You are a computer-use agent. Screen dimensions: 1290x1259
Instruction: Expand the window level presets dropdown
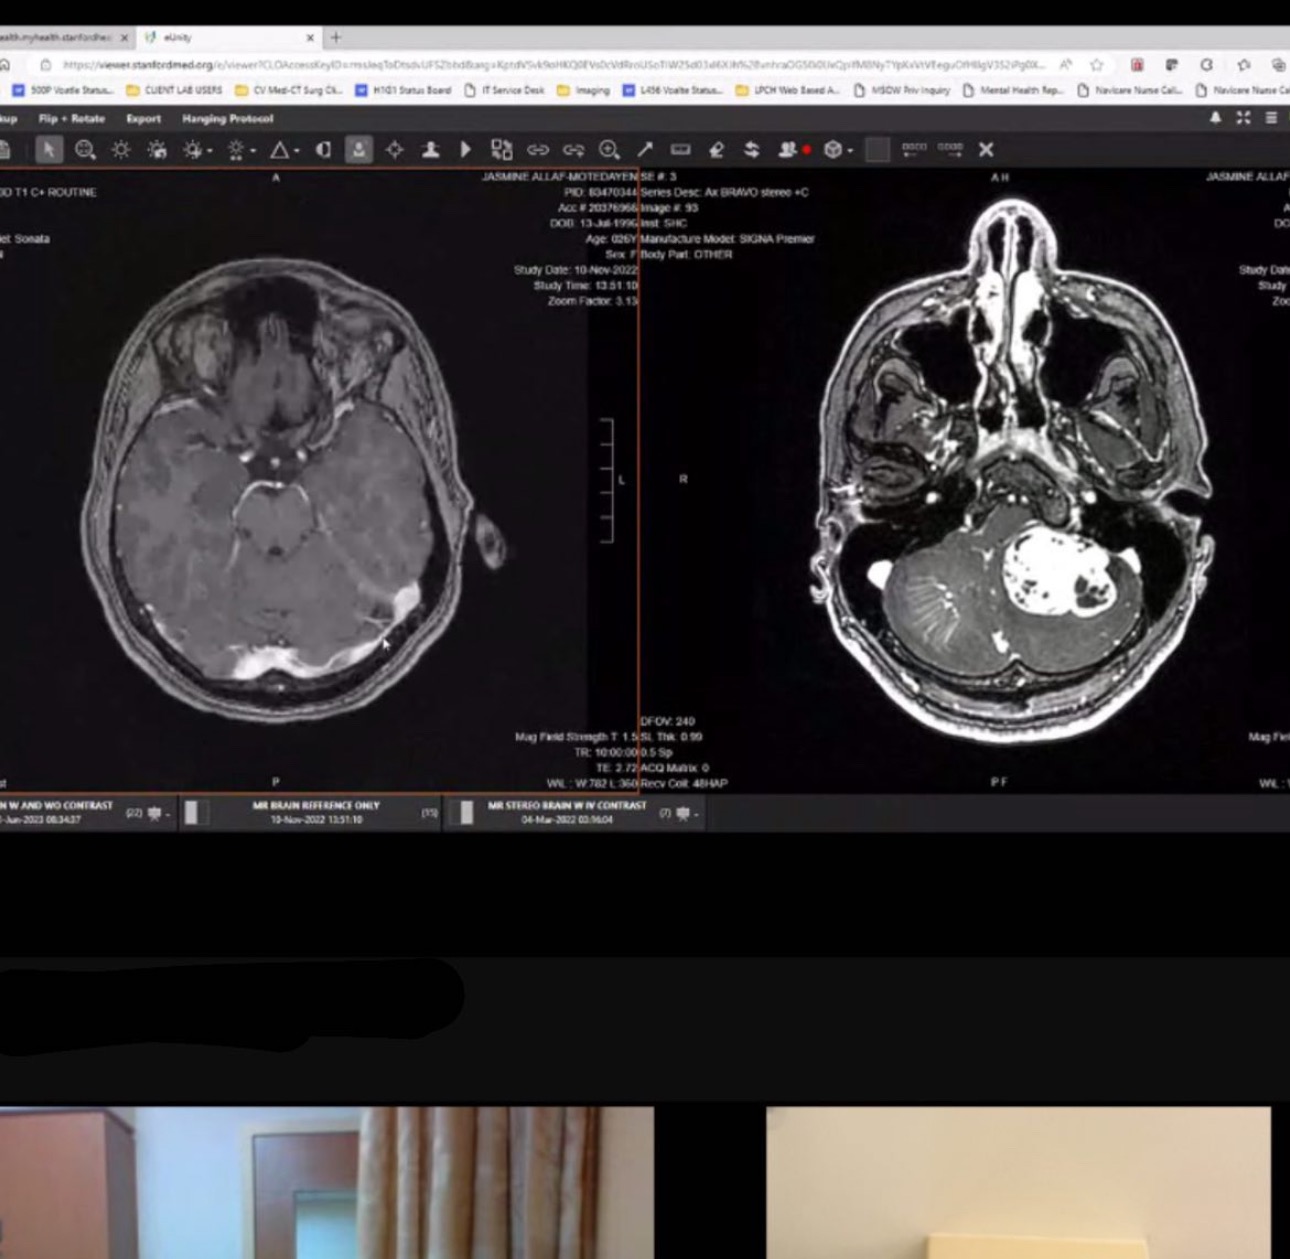[209, 151]
